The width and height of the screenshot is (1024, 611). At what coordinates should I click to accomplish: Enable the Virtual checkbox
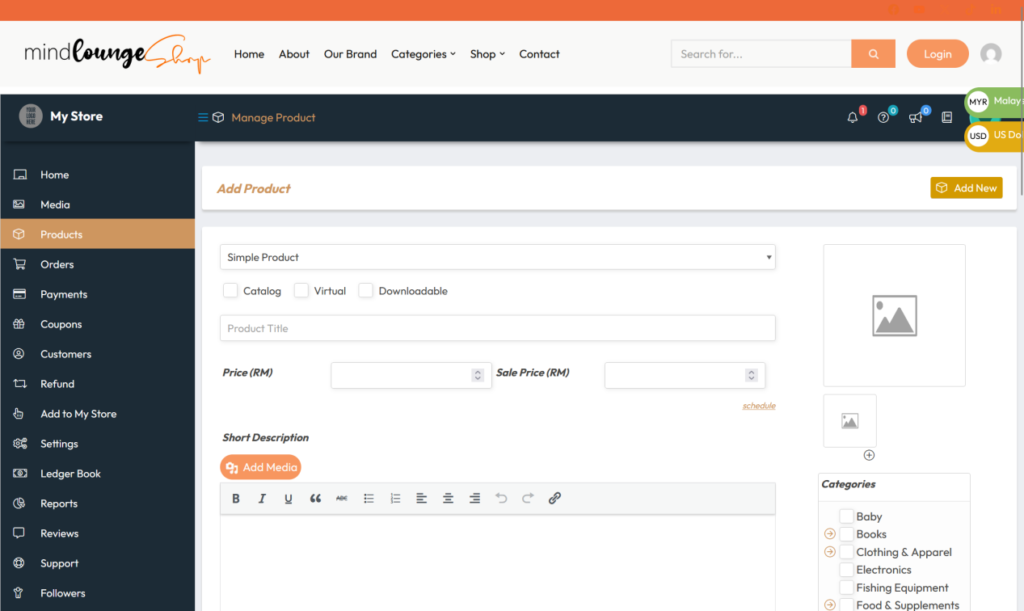(301, 291)
